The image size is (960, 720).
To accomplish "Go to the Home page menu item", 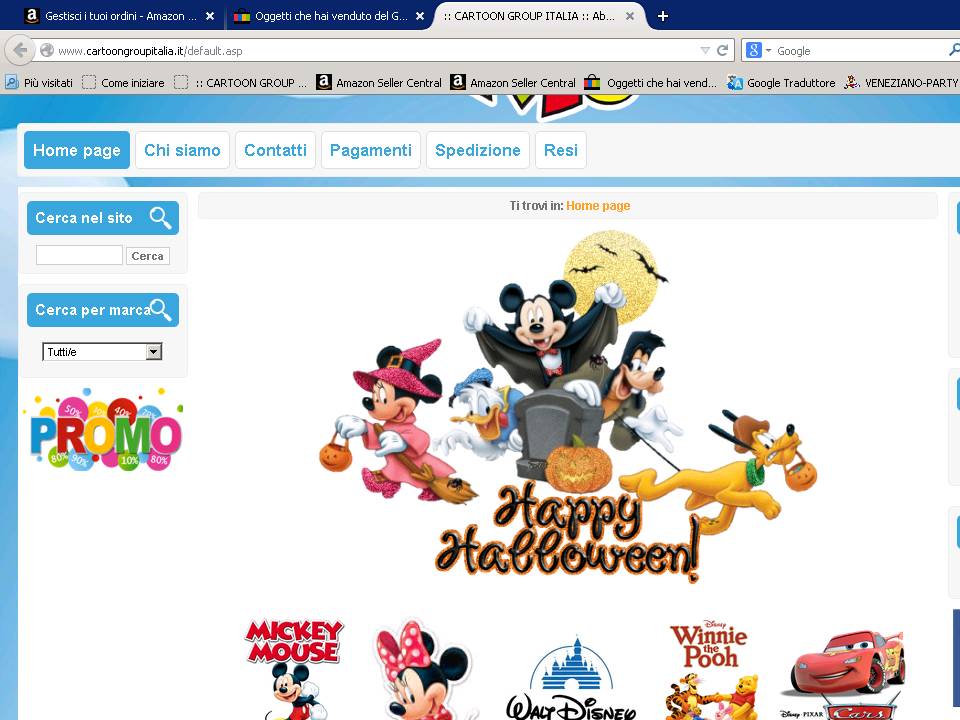I will [77, 150].
